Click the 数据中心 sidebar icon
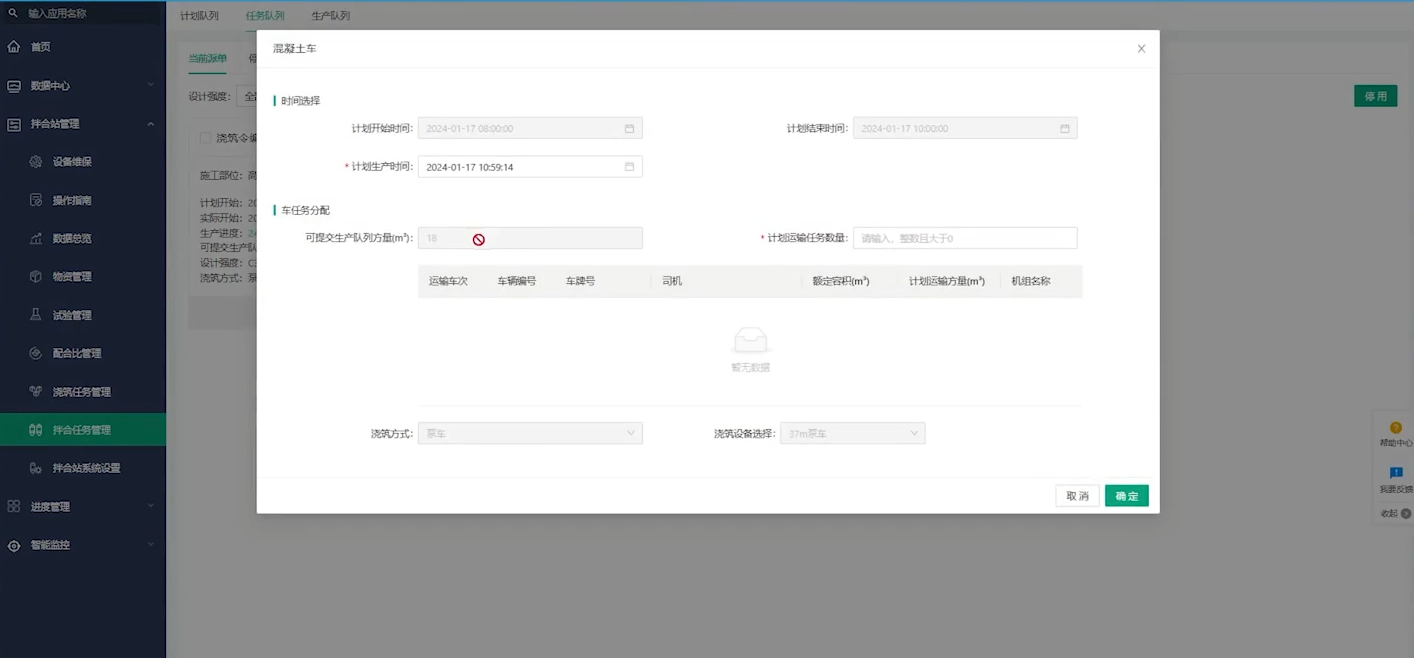The width and height of the screenshot is (1414, 658). 14,86
